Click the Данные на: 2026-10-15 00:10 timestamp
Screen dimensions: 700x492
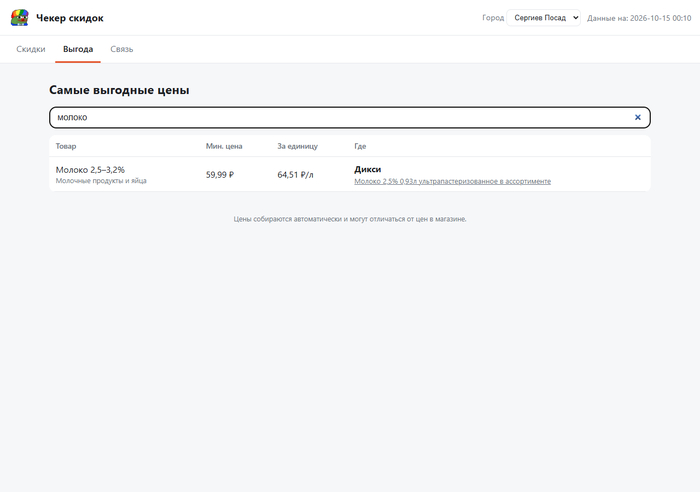pyautogui.click(x=639, y=18)
